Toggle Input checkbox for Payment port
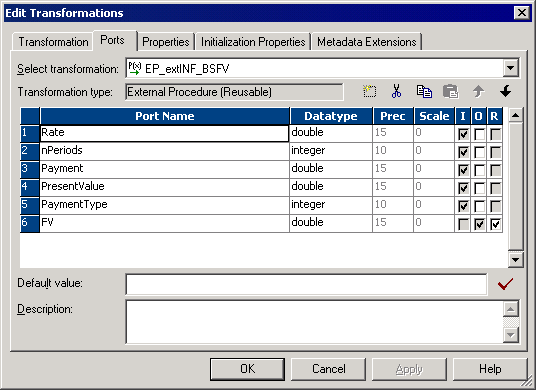The height and width of the screenshot is (390, 536). [463, 170]
